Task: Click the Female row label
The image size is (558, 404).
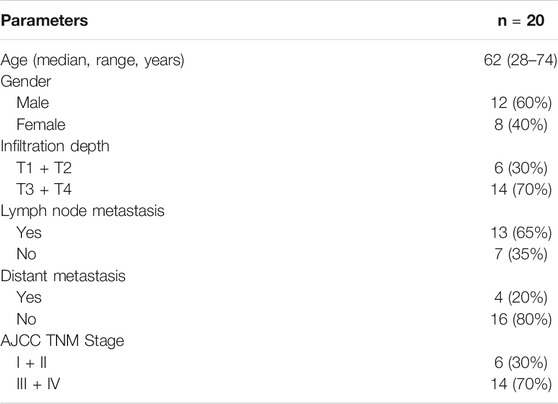Action: coord(41,125)
